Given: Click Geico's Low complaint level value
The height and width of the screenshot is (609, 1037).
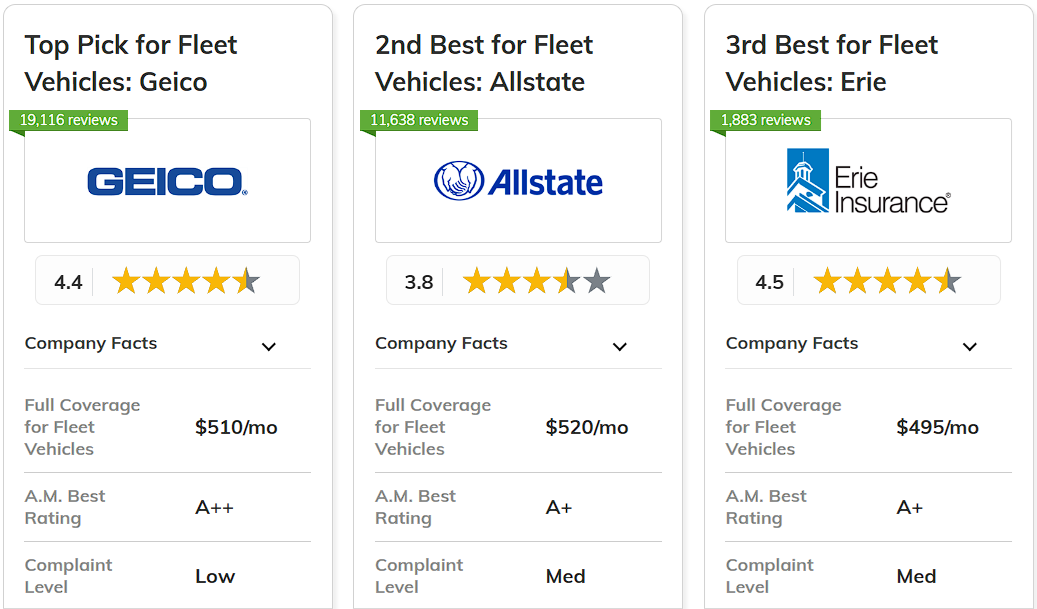Looking at the screenshot, I should pyautogui.click(x=215, y=576).
